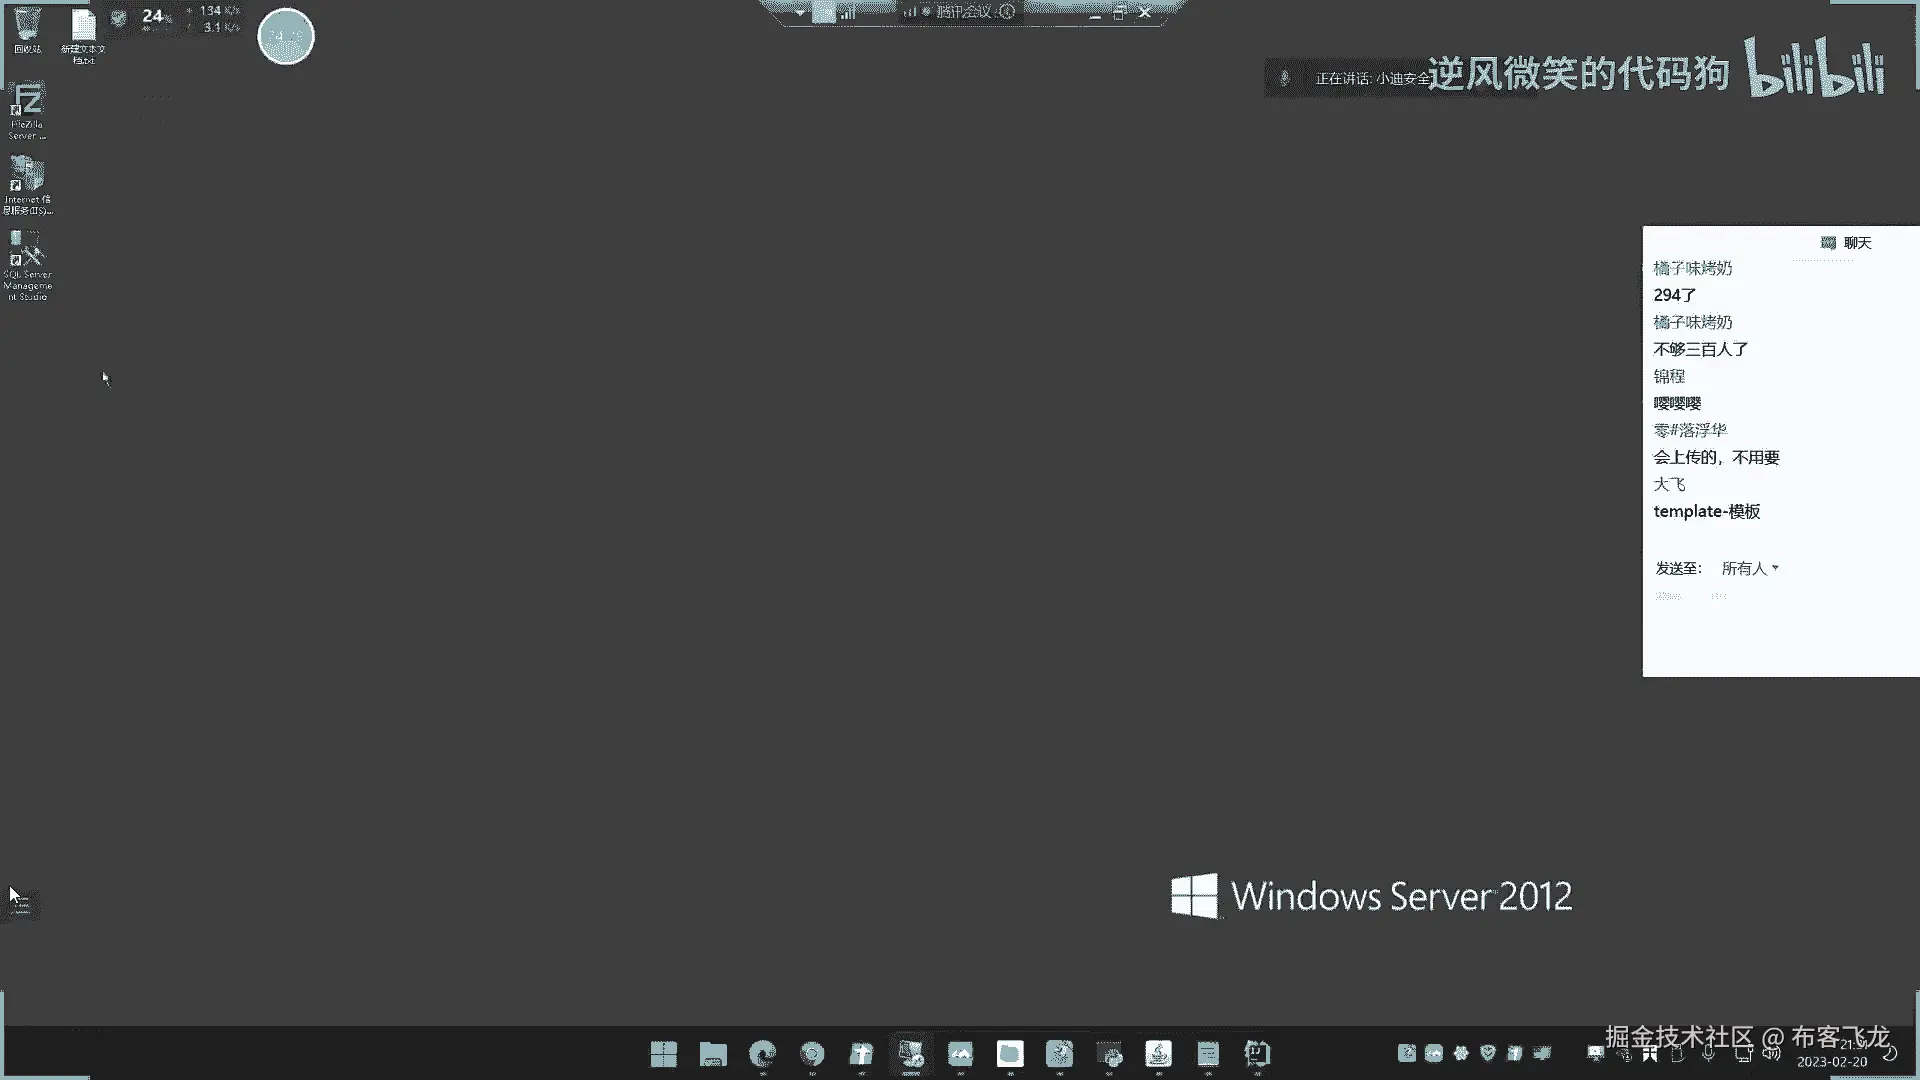The height and width of the screenshot is (1080, 1920).
Task: Open the Java application taskbar icon
Action: 1158,1053
